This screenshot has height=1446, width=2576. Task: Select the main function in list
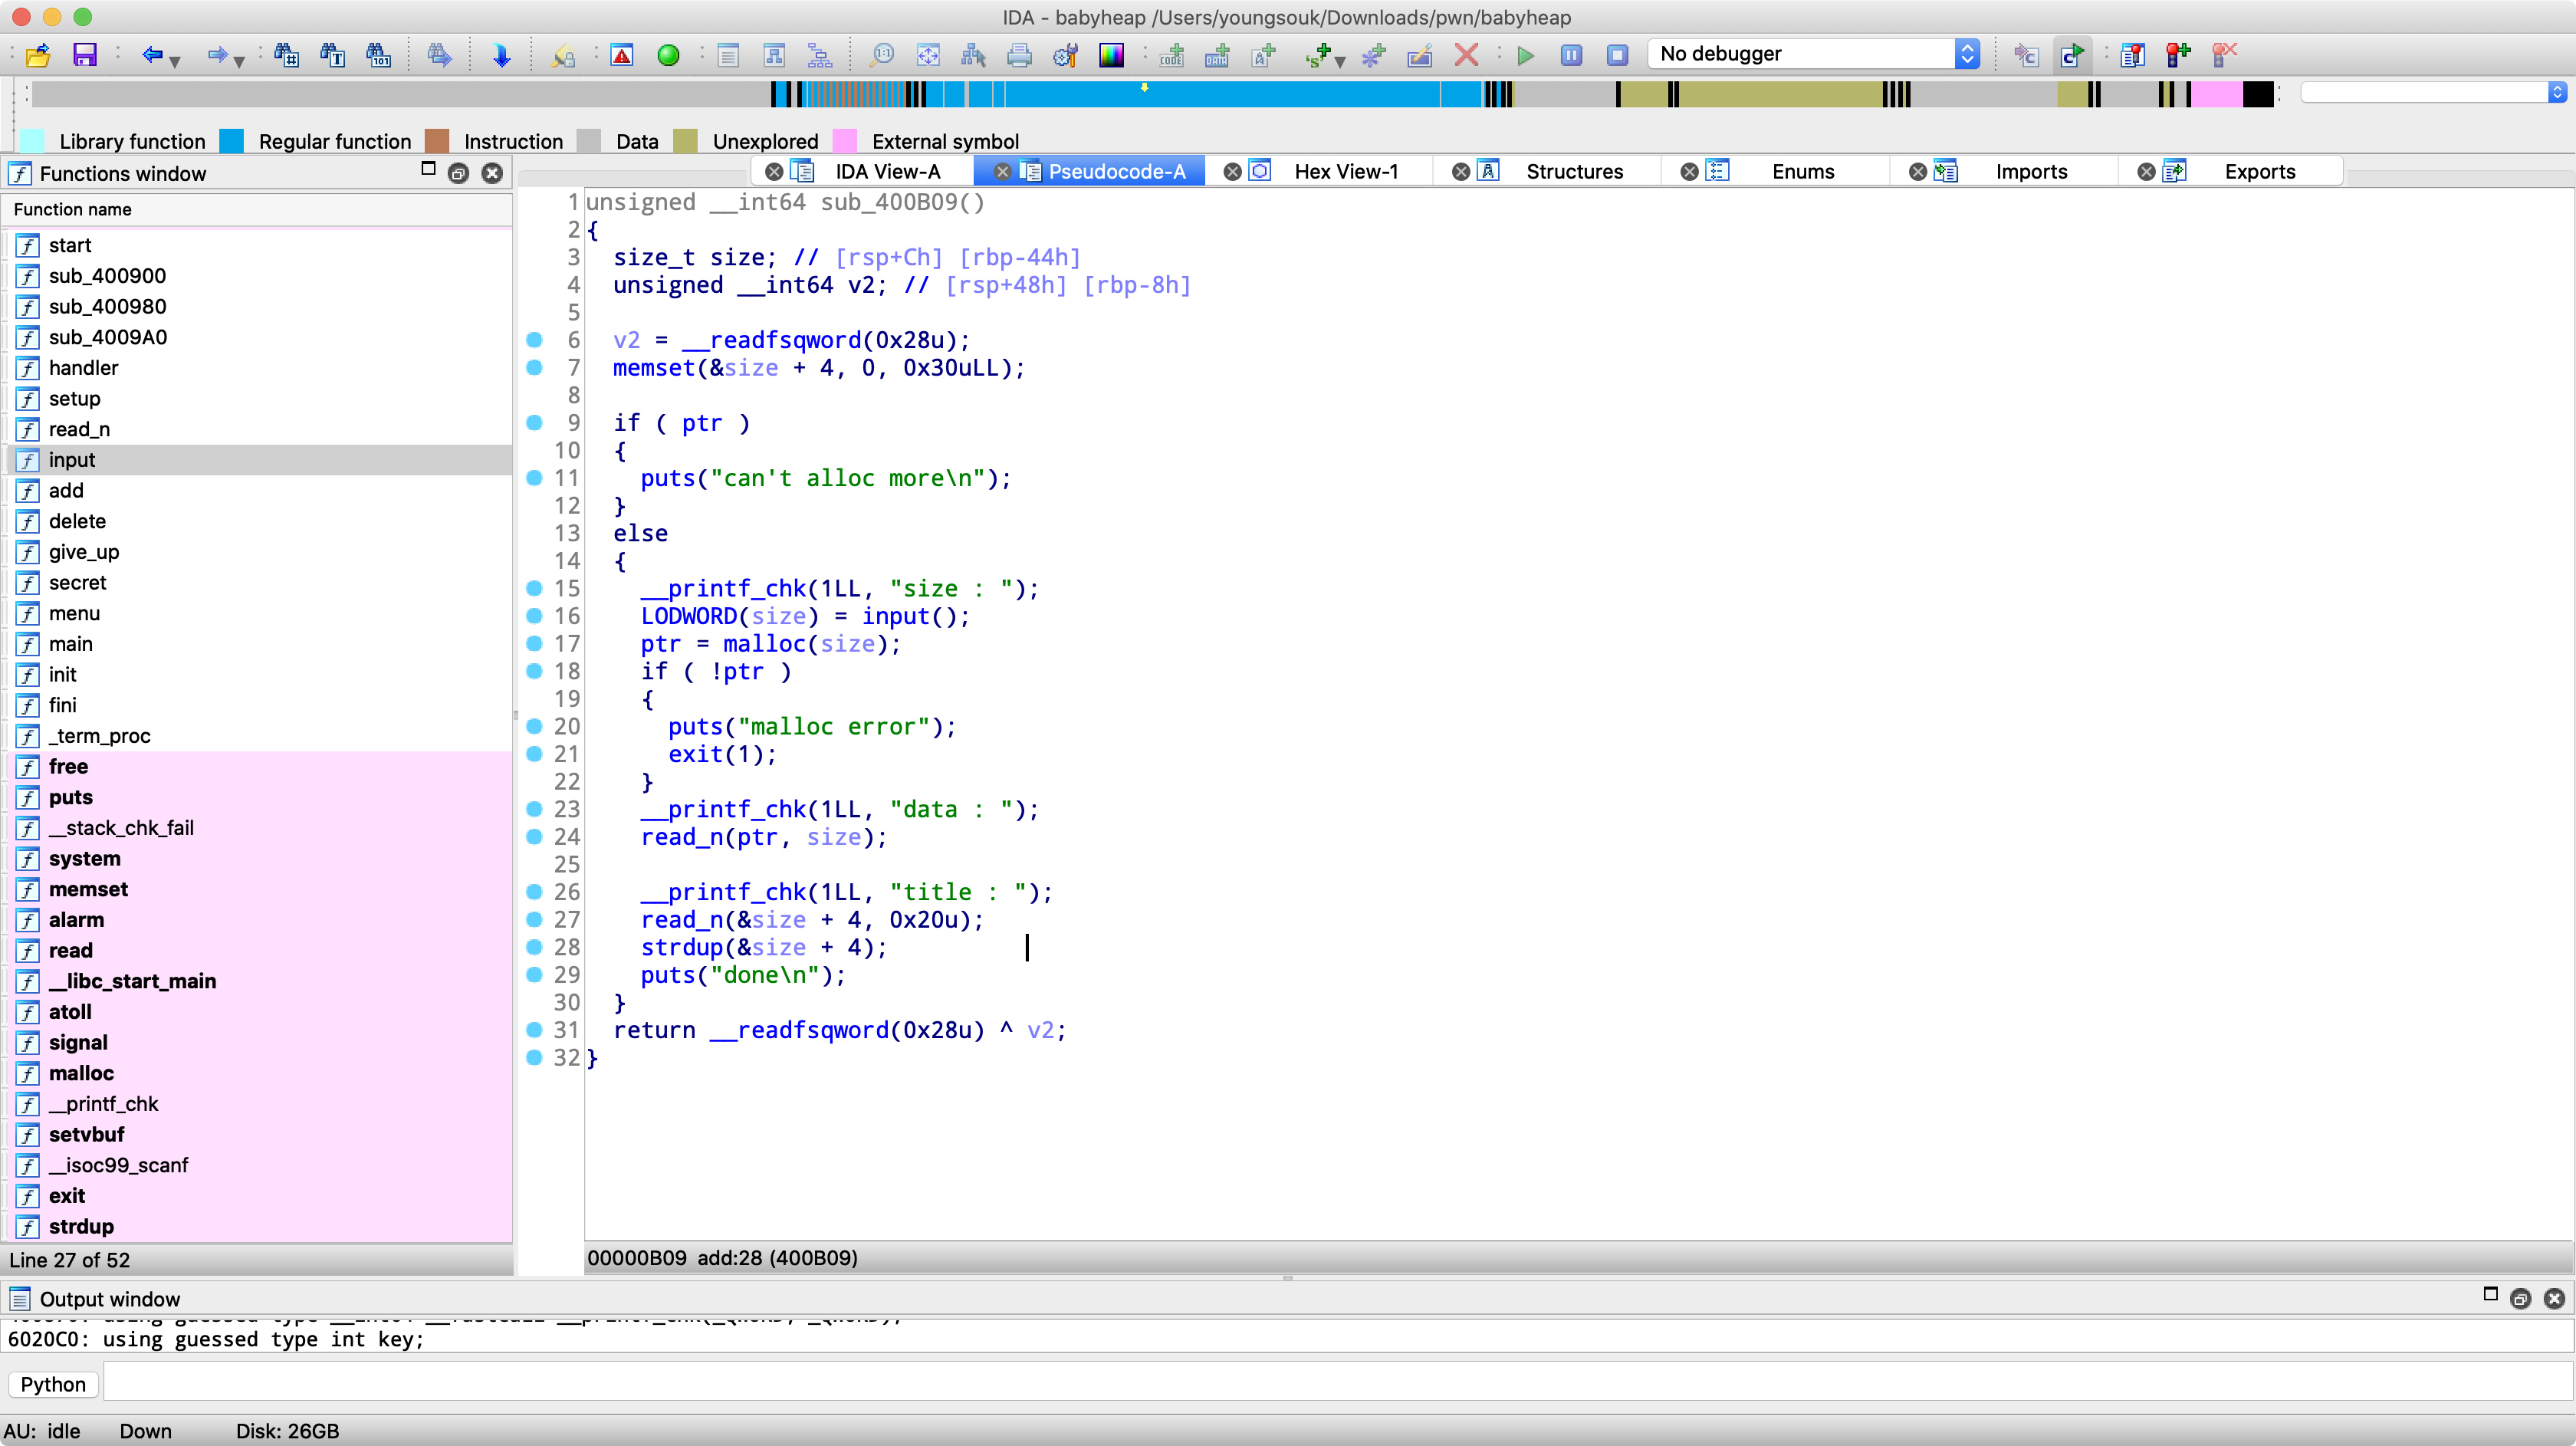click(71, 644)
